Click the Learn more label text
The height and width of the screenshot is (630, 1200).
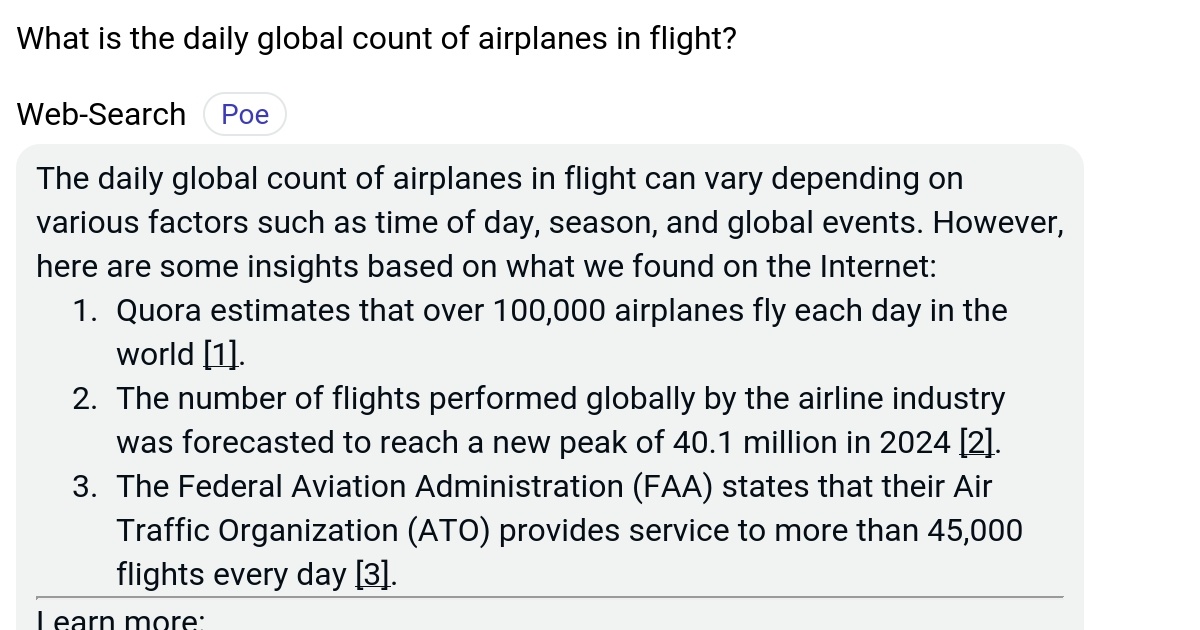[119, 620]
